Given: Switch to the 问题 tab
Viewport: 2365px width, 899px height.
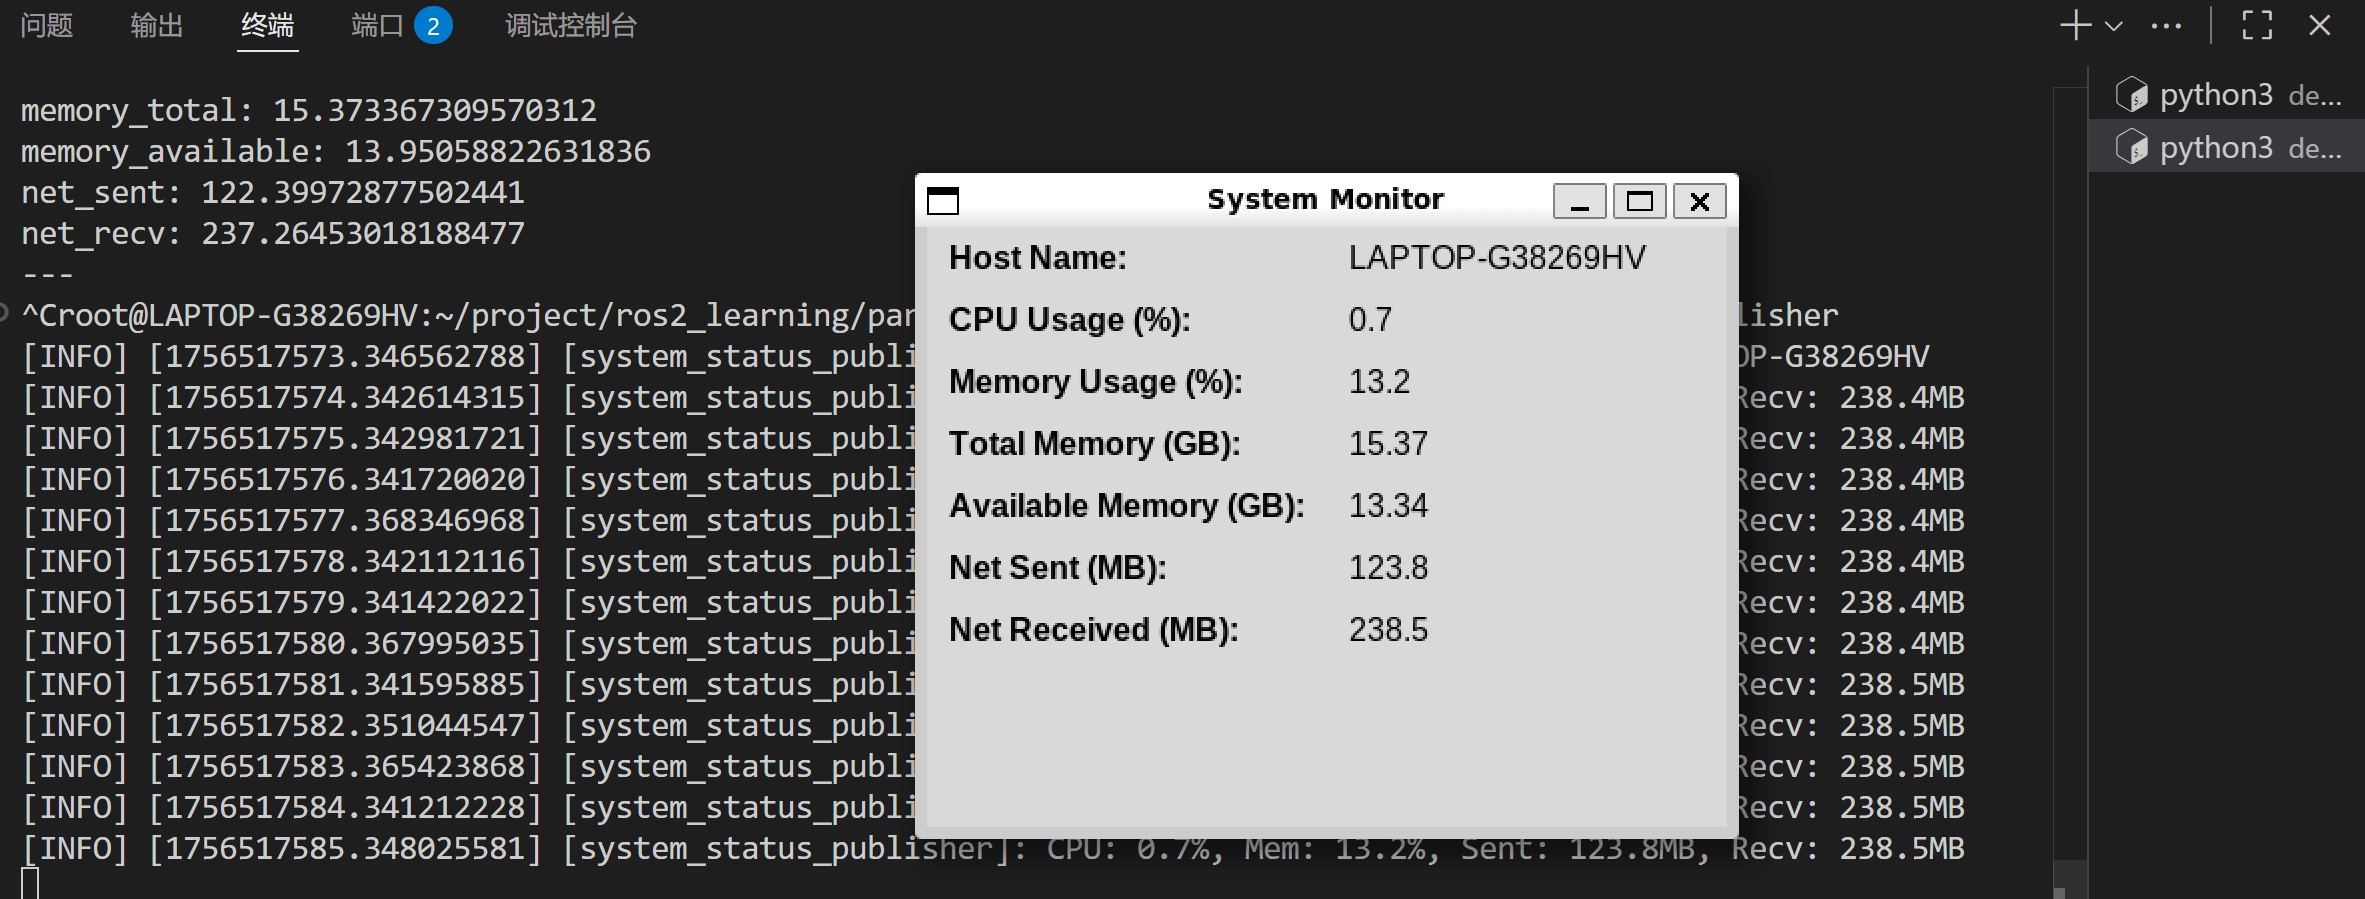Looking at the screenshot, I should 47,26.
